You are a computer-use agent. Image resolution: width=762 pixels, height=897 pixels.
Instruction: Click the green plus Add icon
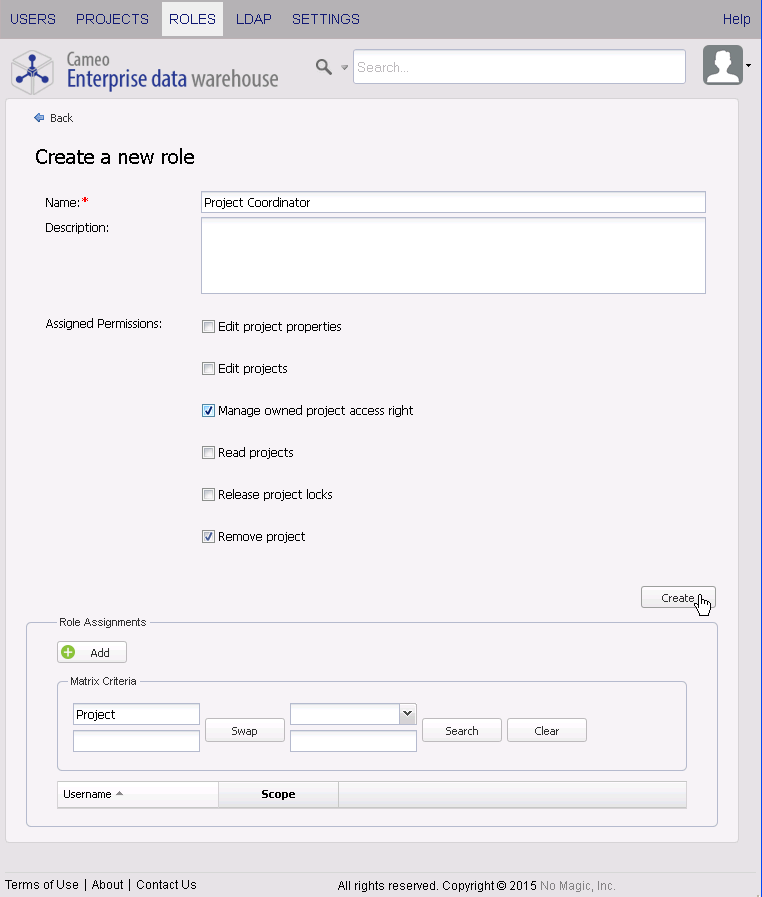[68, 652]
